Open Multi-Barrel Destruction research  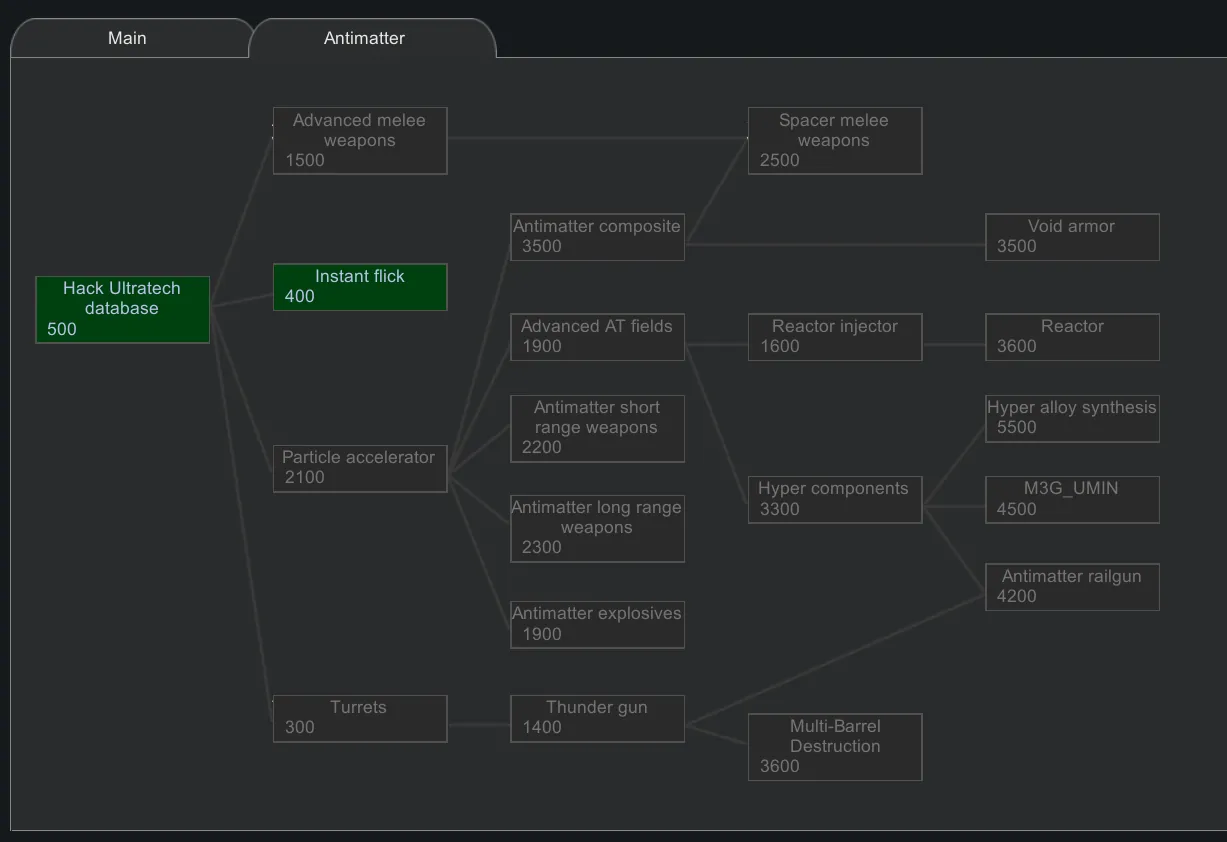[834, 747]
